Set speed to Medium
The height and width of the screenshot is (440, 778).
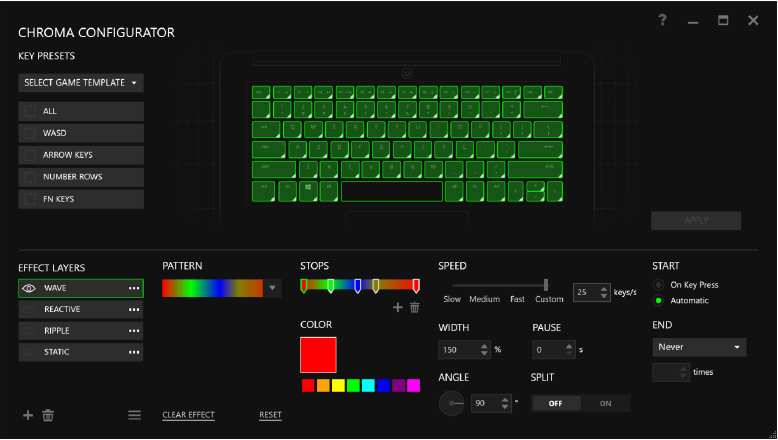point(485,299)
